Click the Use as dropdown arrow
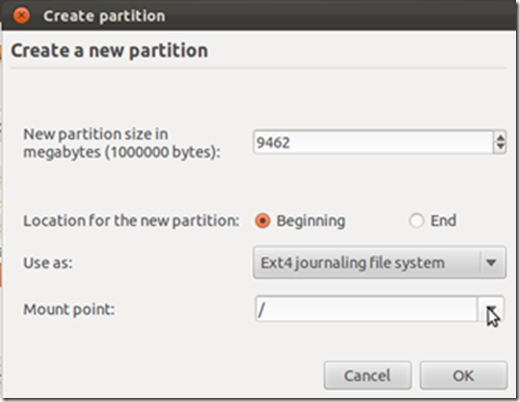Screen dimensions: 520x402 491,263
